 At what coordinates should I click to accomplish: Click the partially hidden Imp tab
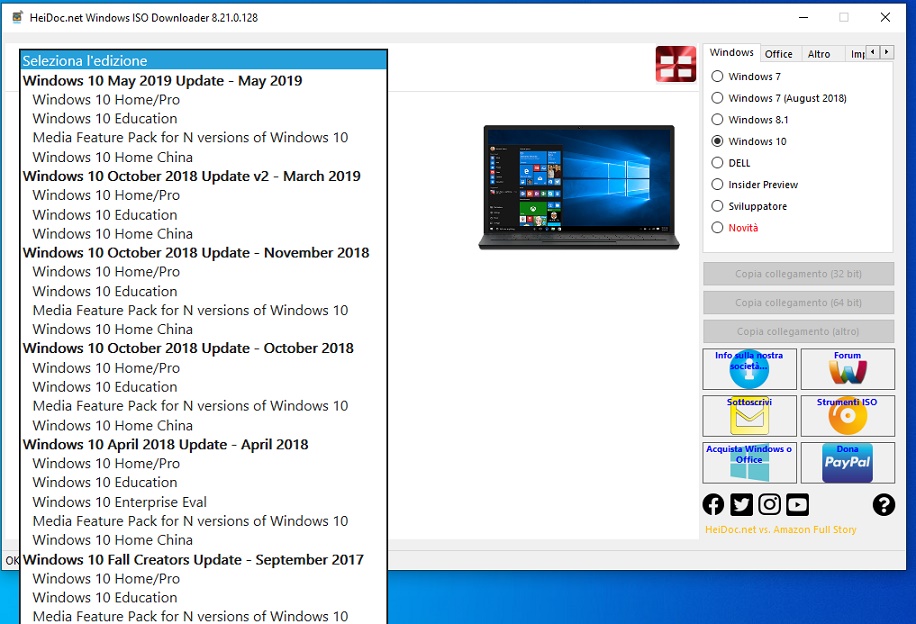tap(856, 54)
